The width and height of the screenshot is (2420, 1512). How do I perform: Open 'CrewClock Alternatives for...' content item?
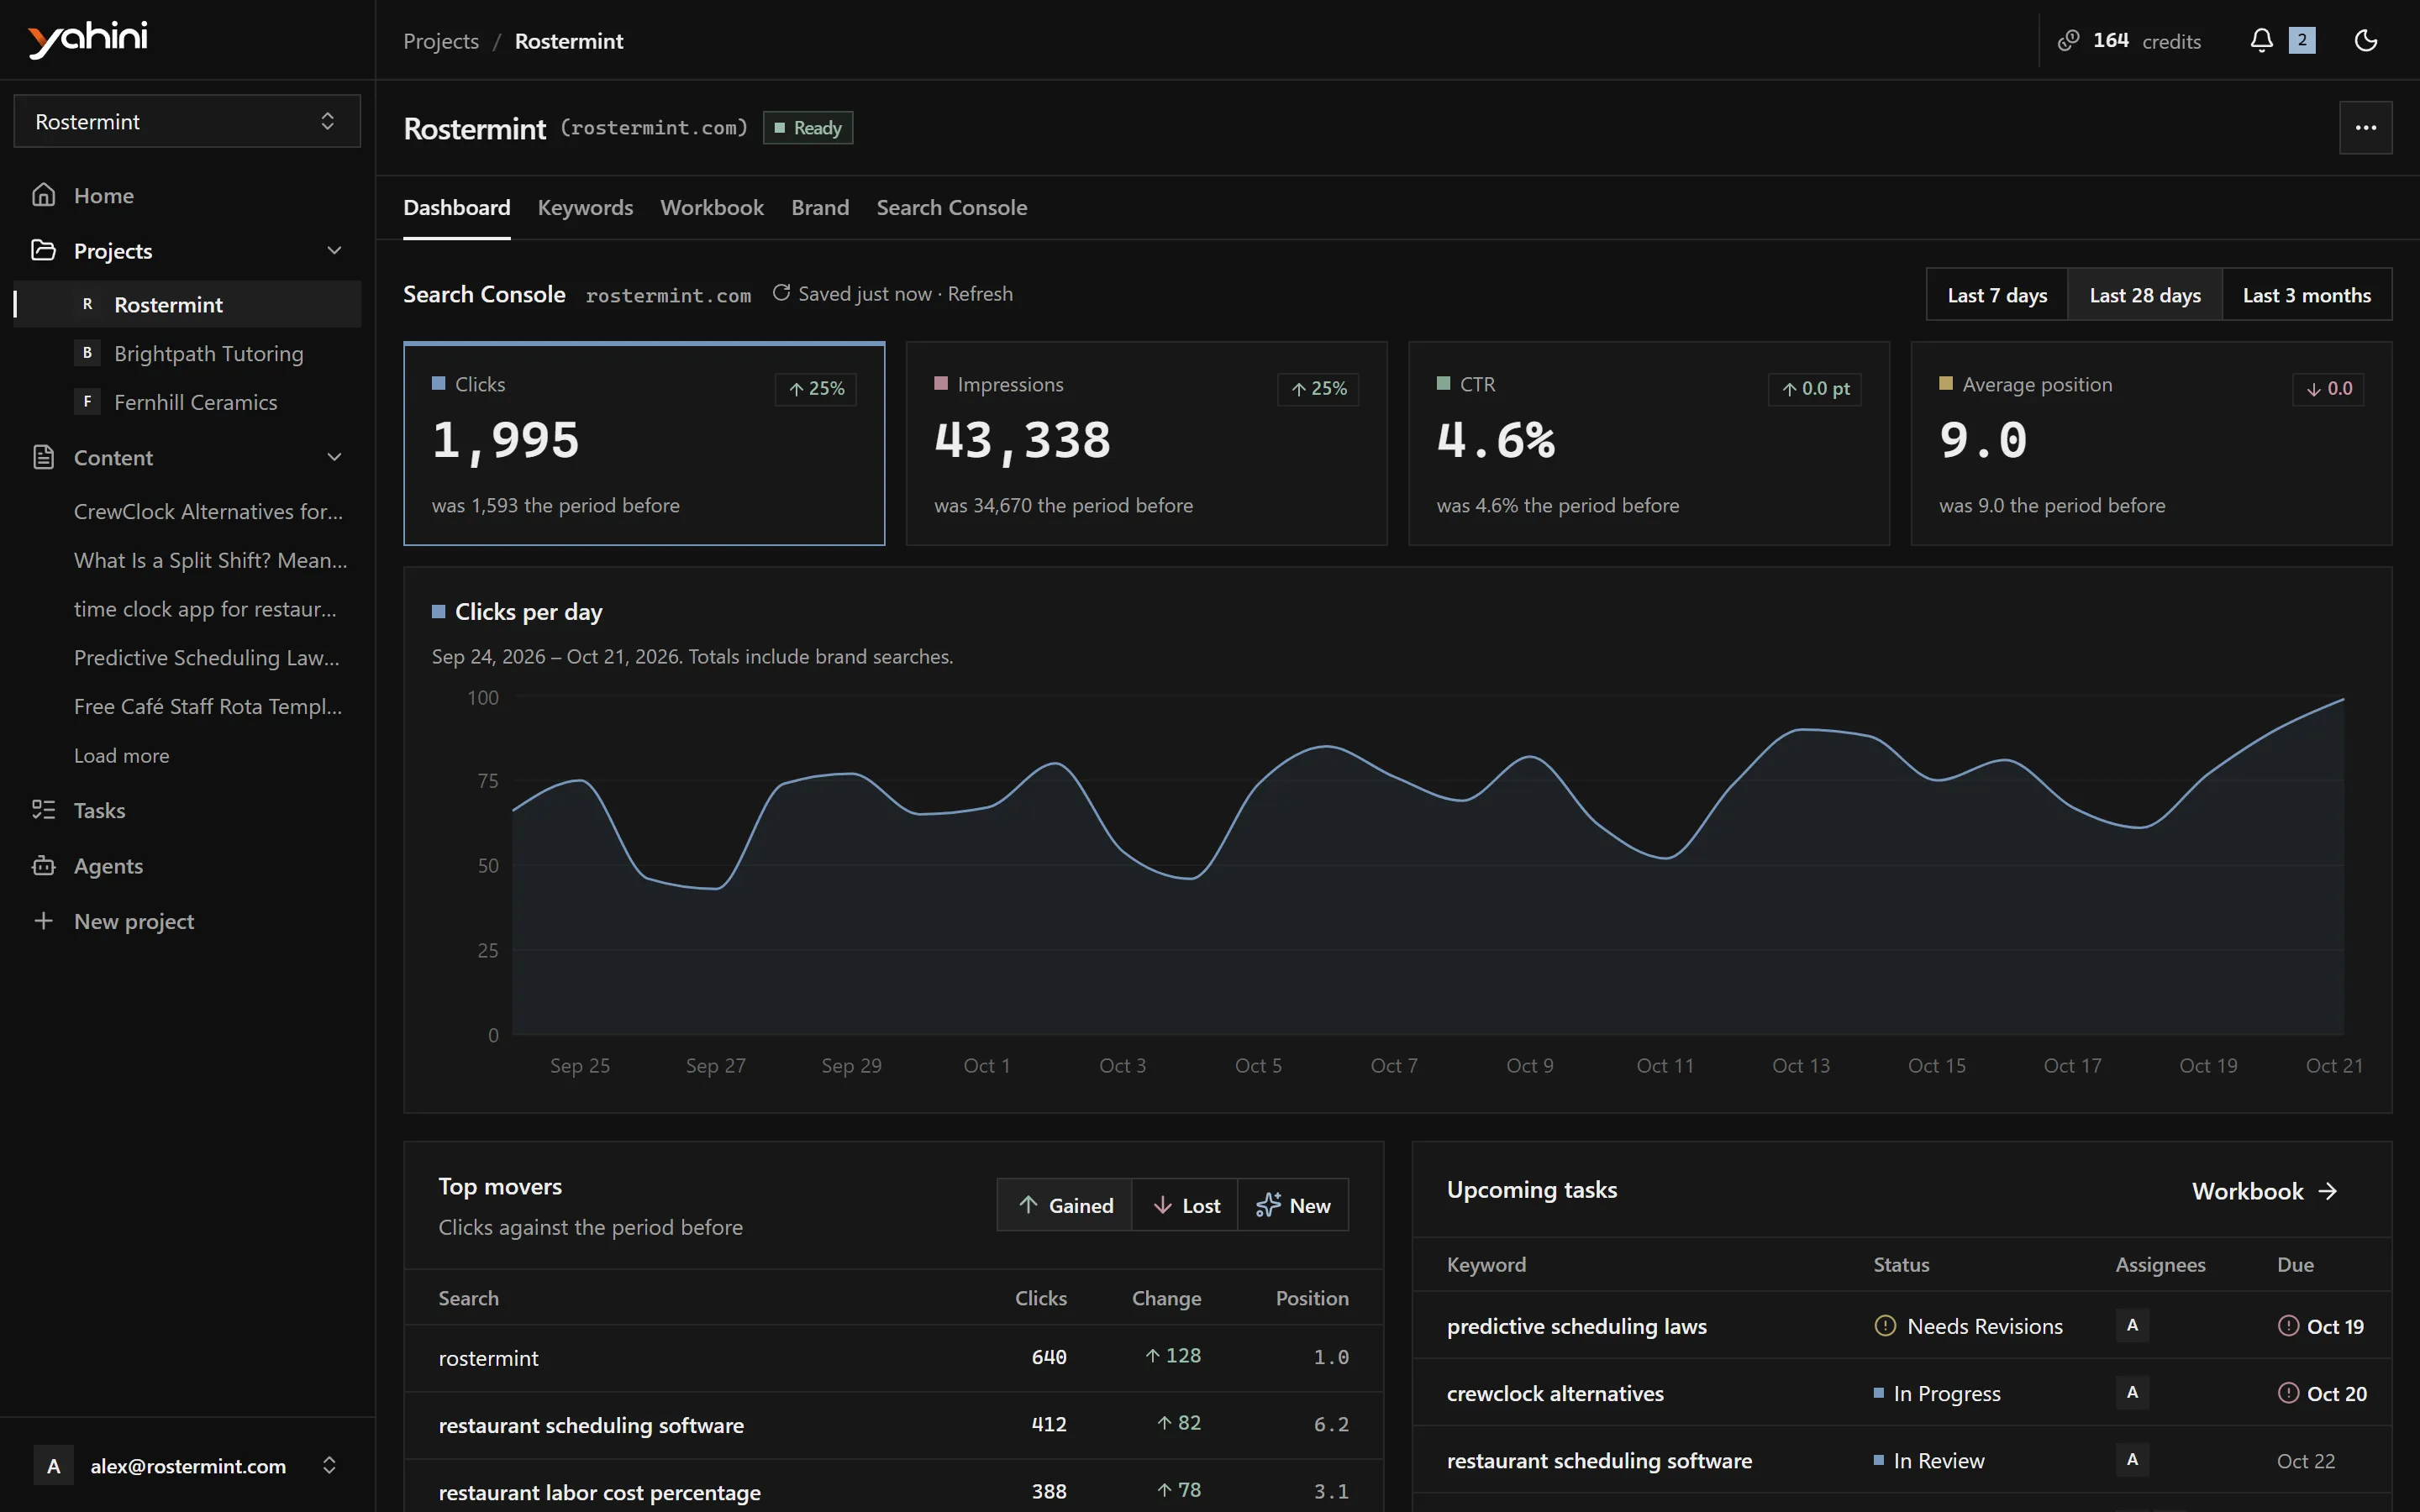[208, 511]
